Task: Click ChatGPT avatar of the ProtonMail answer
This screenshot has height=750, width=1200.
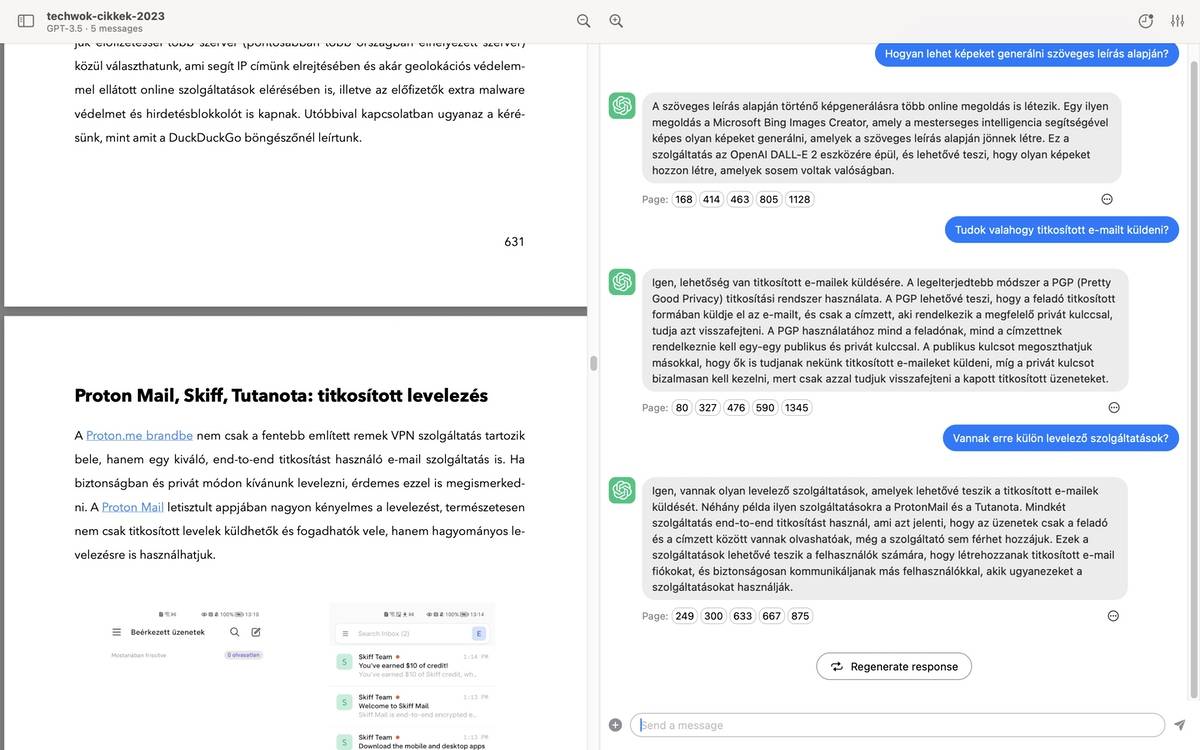Action: point(622,490)
